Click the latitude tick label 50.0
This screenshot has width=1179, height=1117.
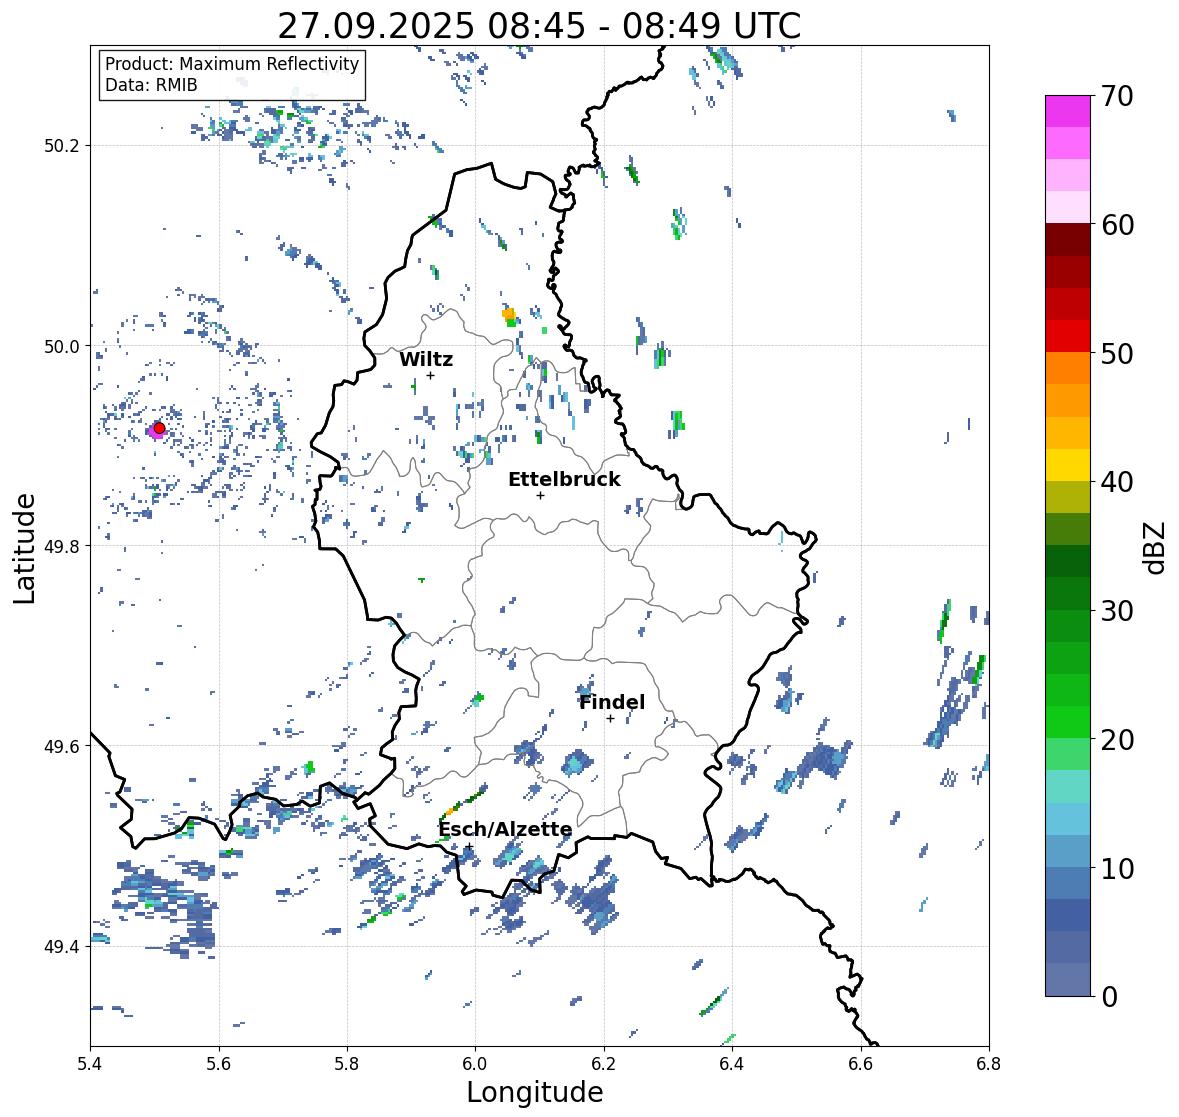(62, 347)
